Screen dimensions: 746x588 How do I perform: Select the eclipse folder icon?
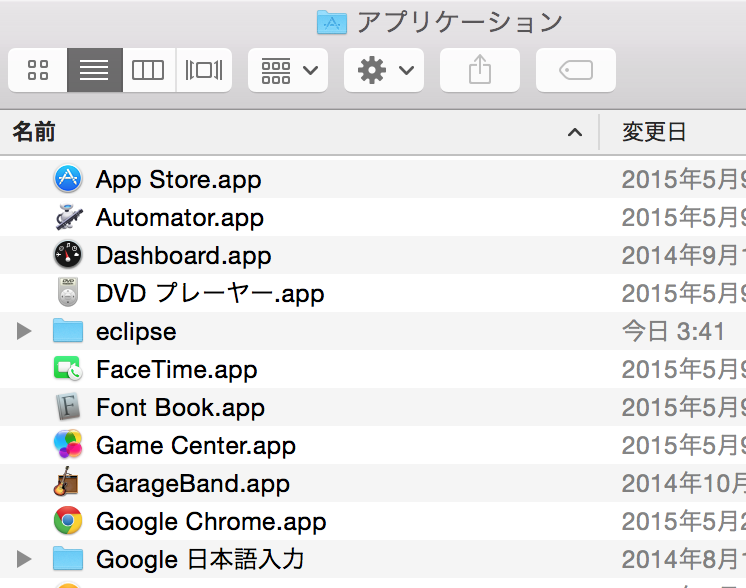[x=68, y=331]
